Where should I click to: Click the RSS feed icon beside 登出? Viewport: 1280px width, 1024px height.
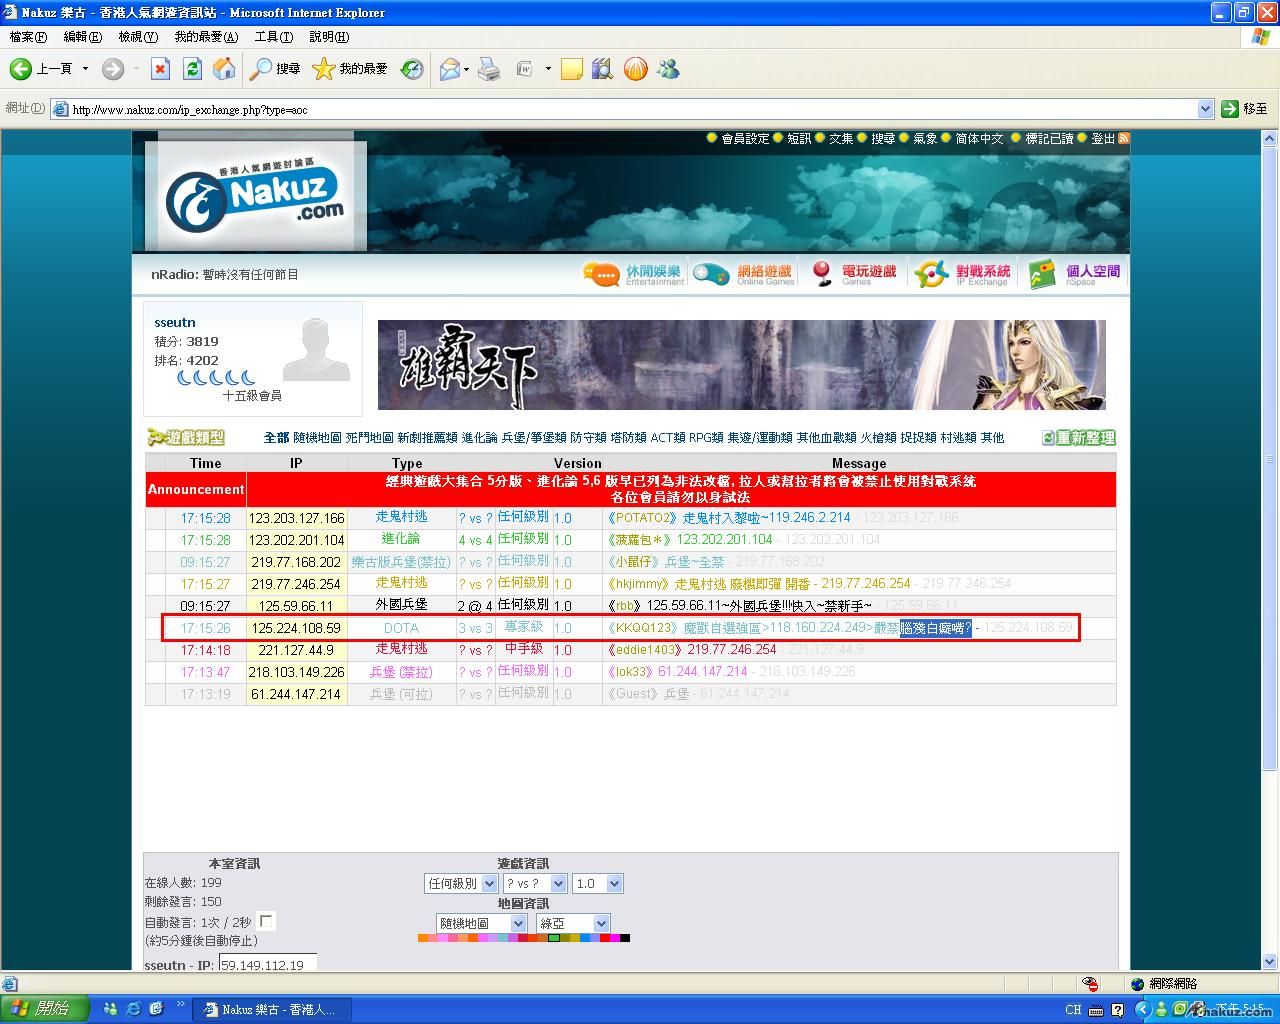1123,138
